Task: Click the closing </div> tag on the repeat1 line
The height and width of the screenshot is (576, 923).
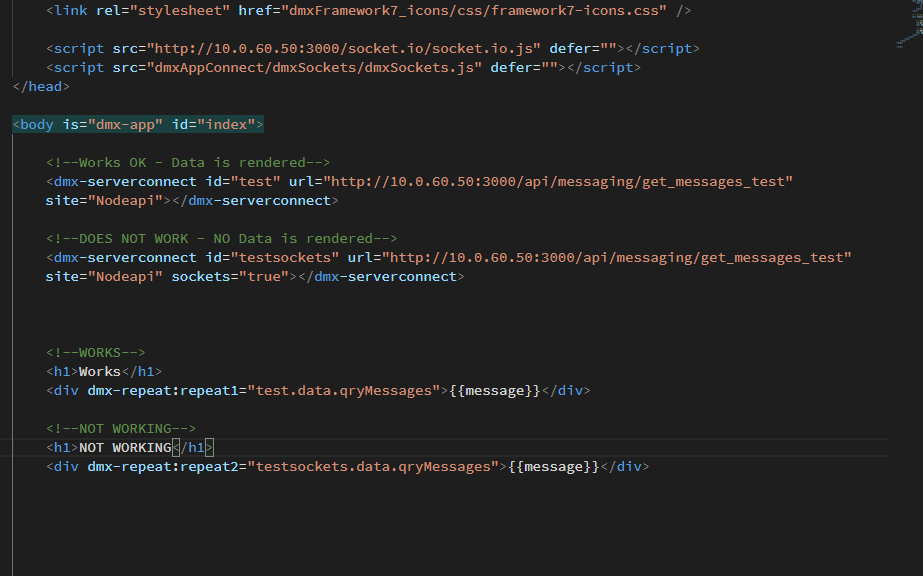Action: pyautogui.click(x=566, y=391)
